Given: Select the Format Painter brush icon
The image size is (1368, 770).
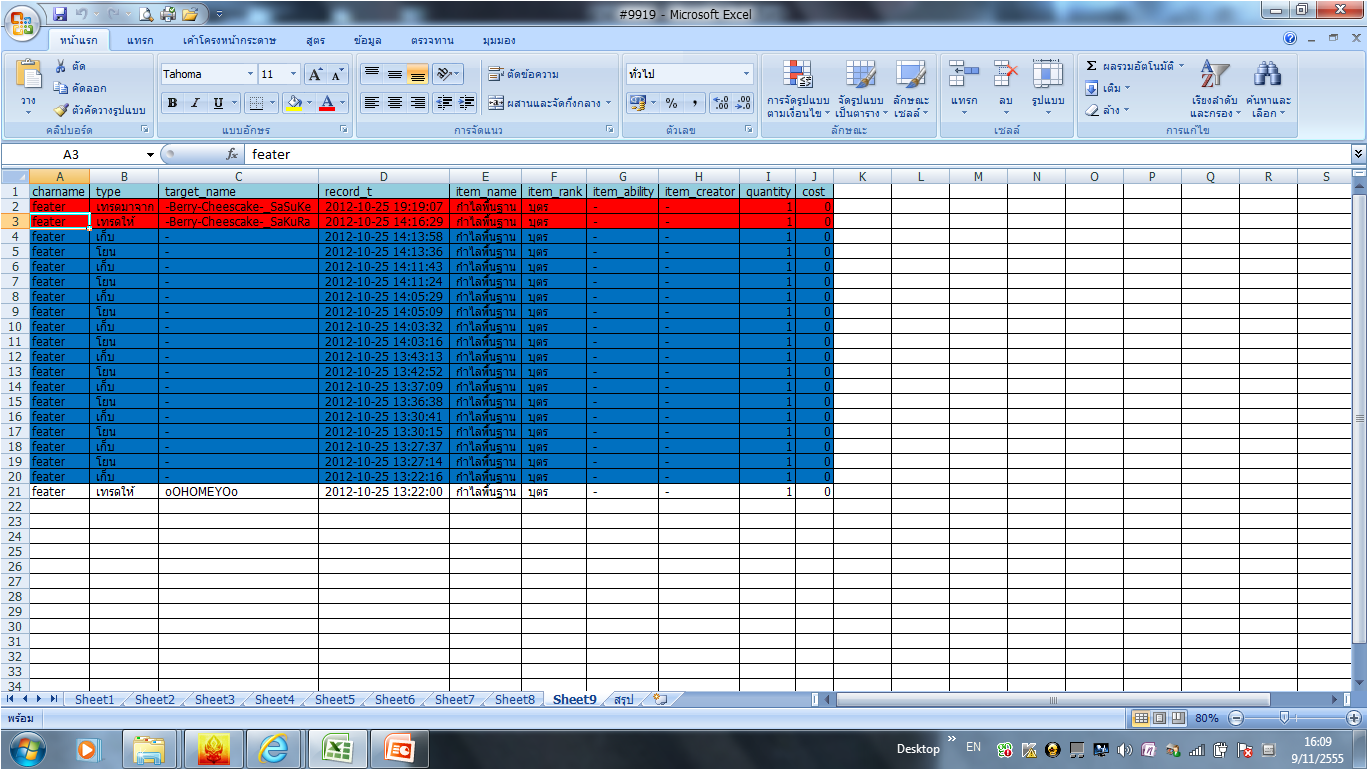Looking at the screenshot, I should pos(62,110).
